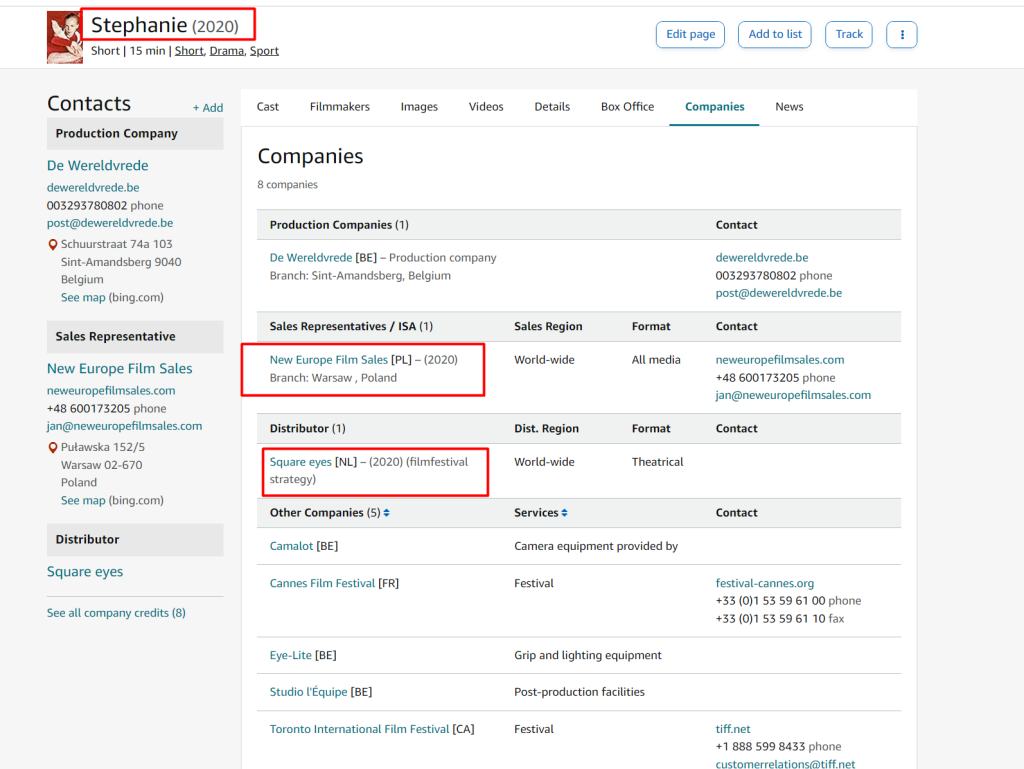Screen dimensions: 1024x769
Task: Track this title with Track button
Action: [x=849, y=34]
